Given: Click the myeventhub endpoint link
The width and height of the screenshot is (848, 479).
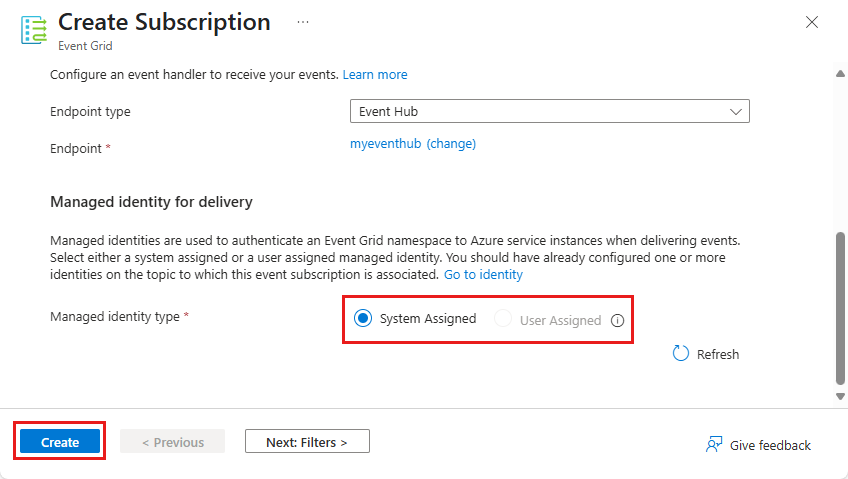Looking at the screenshot, I should 385,144.
